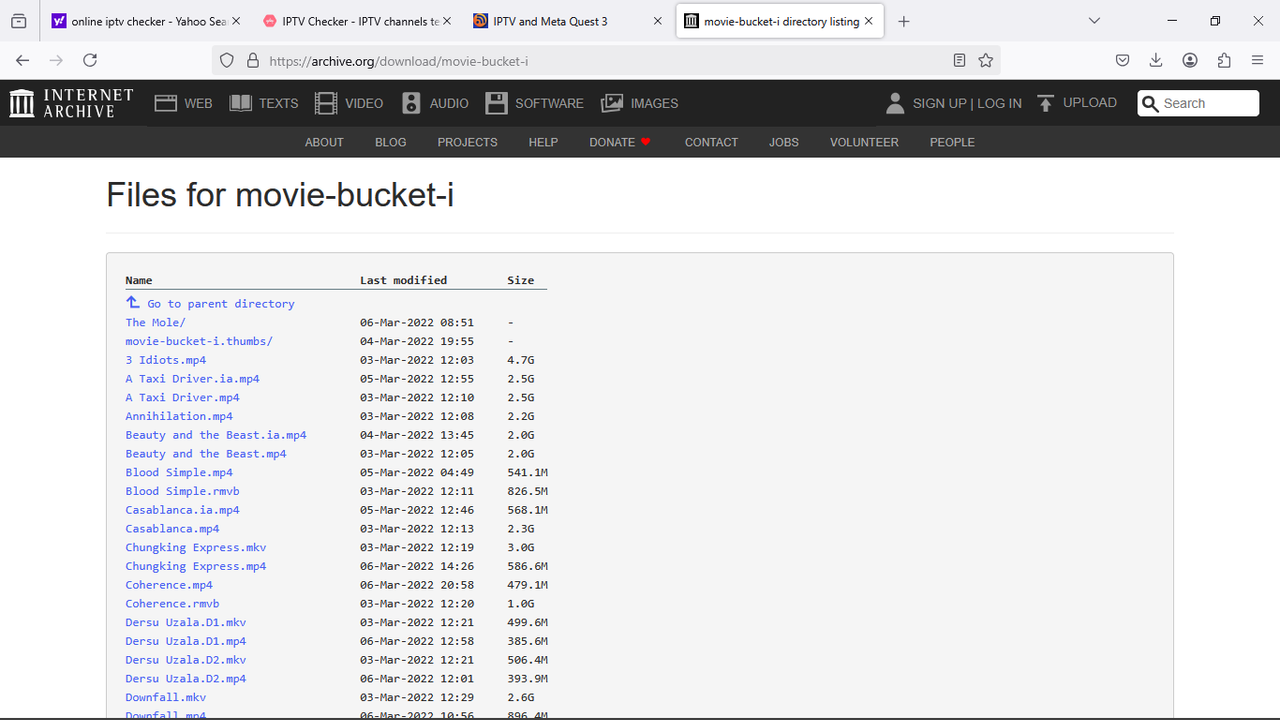This screenshot has height=720, width=1280.
Task: Open the extensions puzzle icon
Action: 1224,60
